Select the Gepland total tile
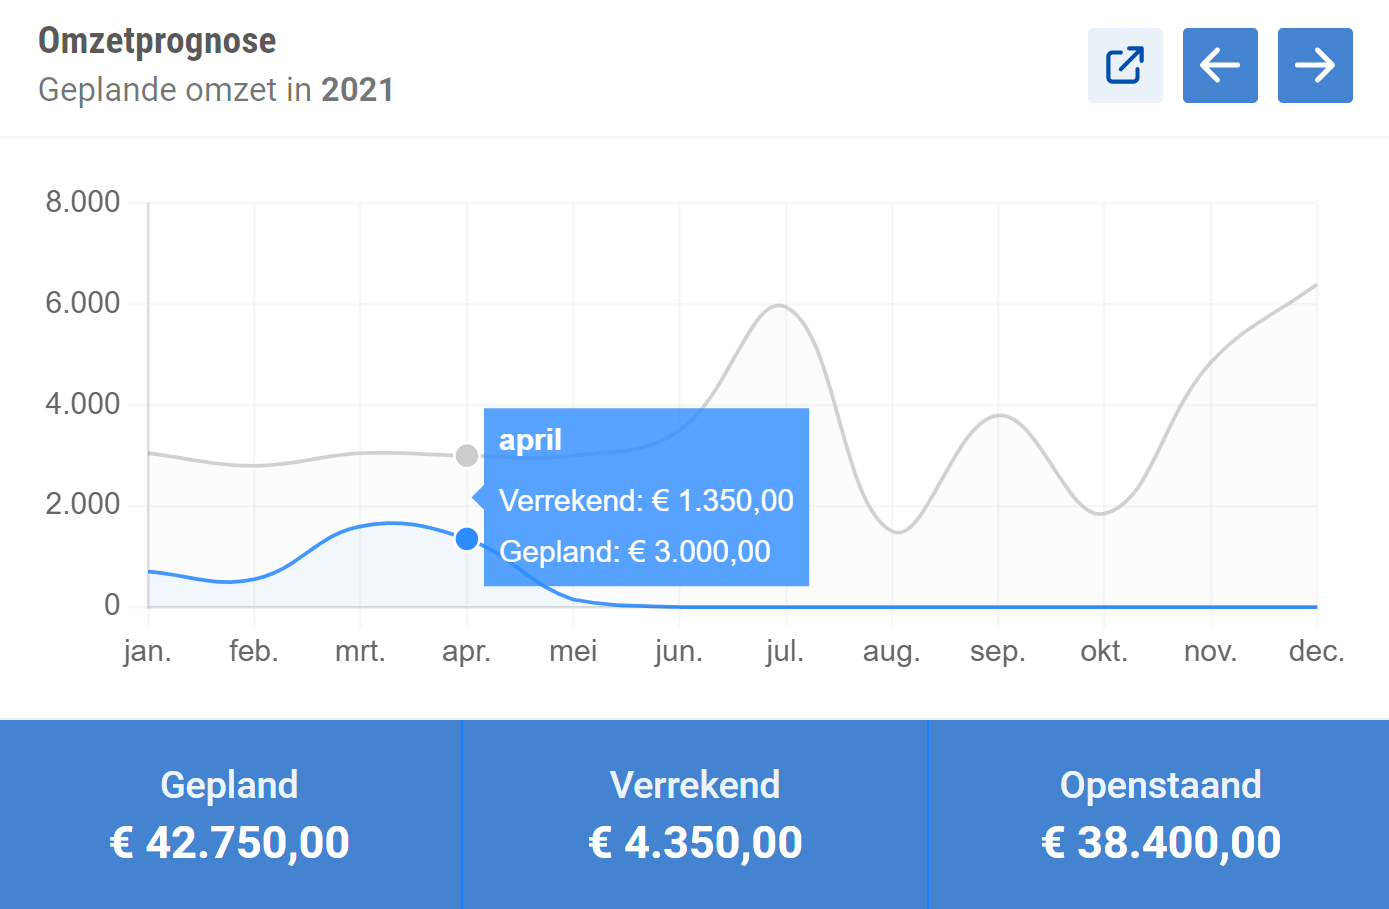 click(x=230, y=814)
